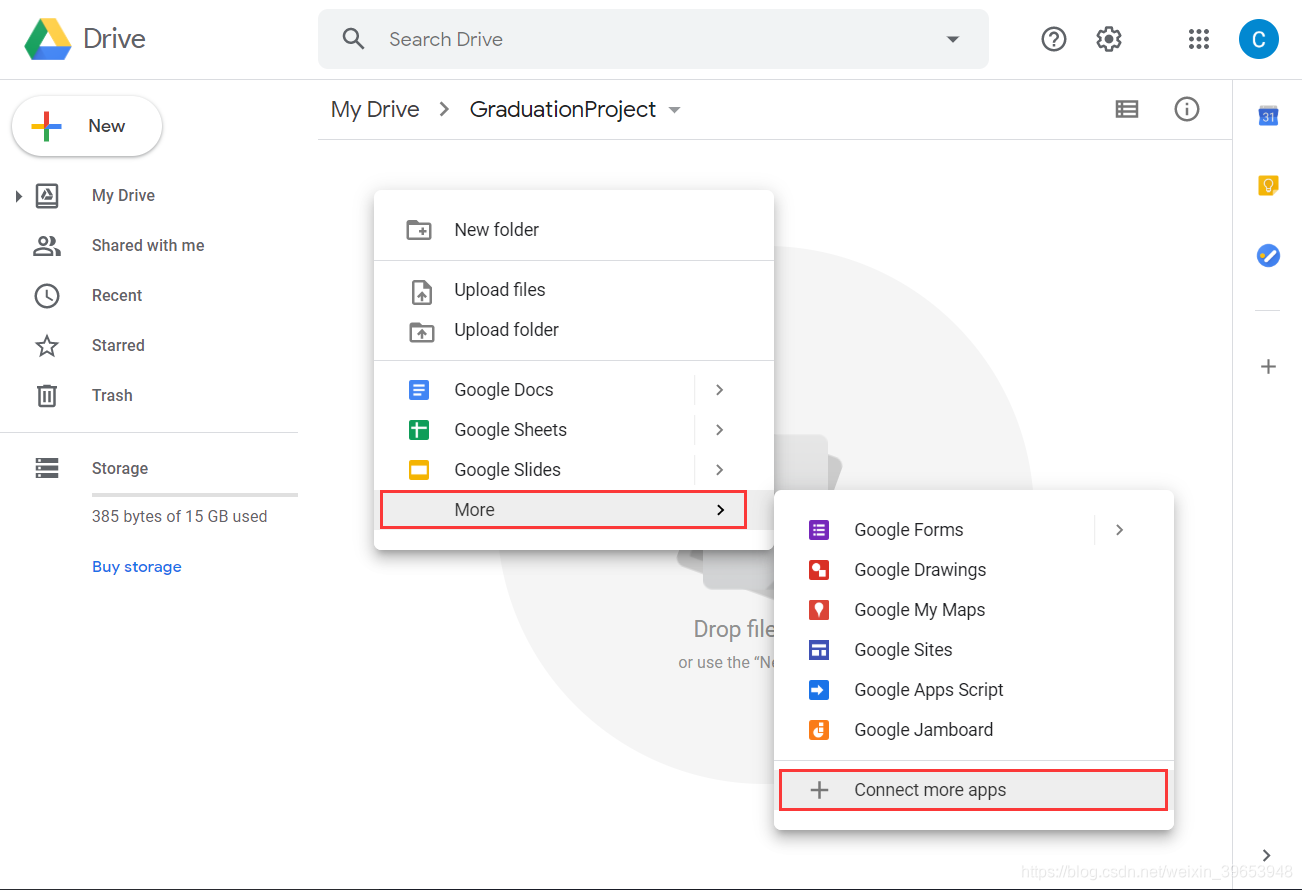Screen dimensions: 1302x890
Task: Expand Google Slides submenu arrow
Action: 719,470
